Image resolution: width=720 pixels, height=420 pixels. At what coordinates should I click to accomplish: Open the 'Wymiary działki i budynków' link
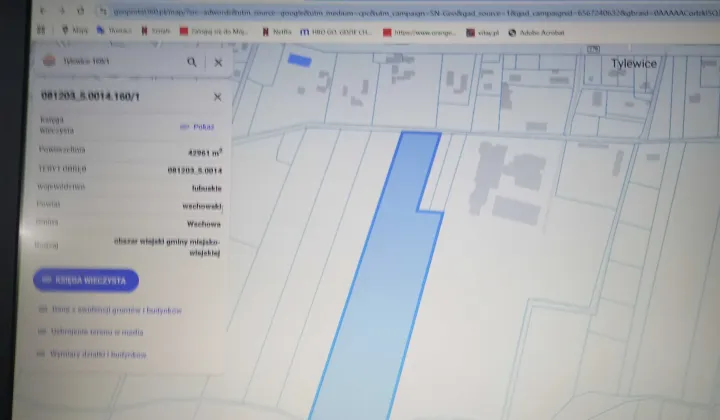[x=92, y=354]
